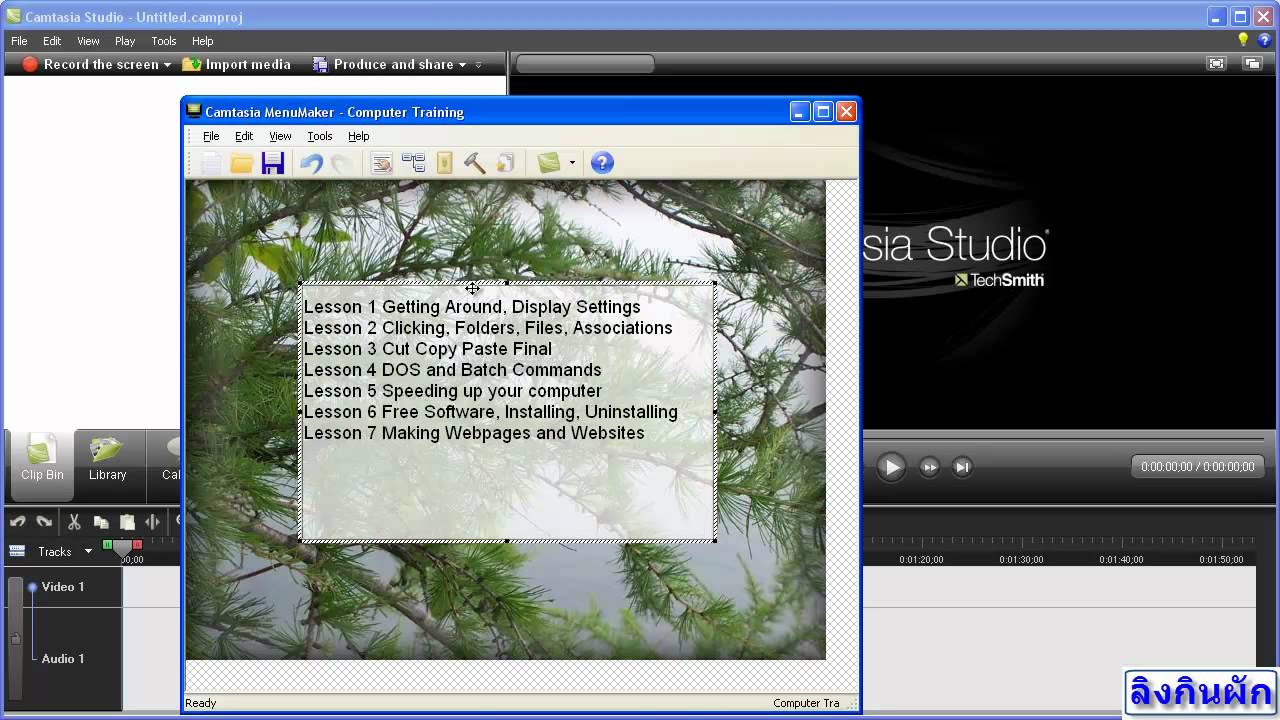Click the green template icon in MenuMaker
The width and height of the screenshot is (1280, 720).
point(549,163)
